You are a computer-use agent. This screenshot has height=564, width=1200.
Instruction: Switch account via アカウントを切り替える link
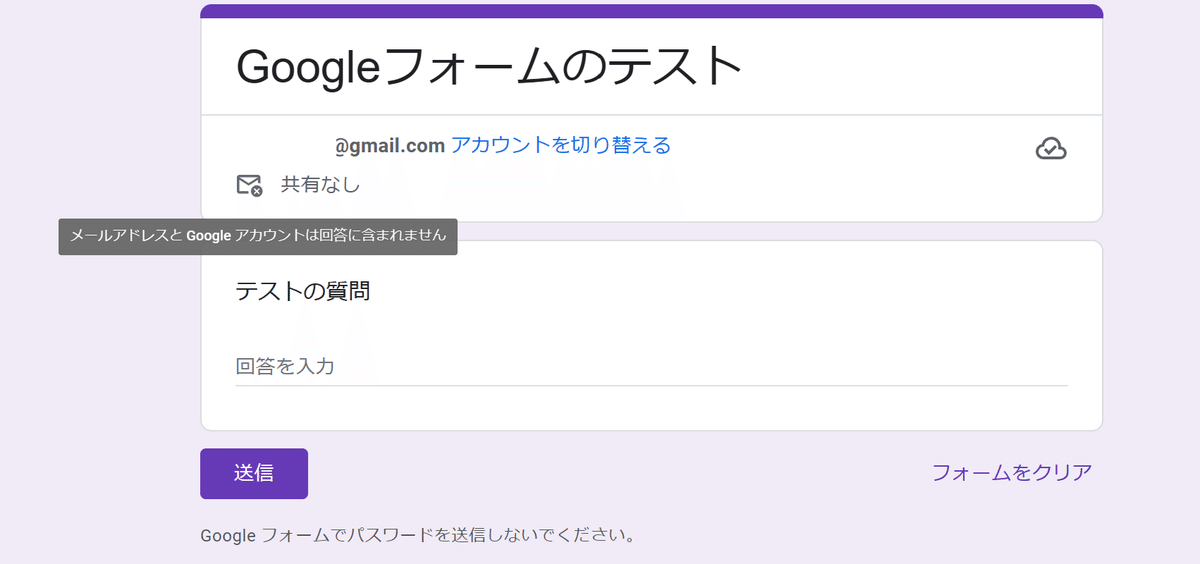(560, 145)
